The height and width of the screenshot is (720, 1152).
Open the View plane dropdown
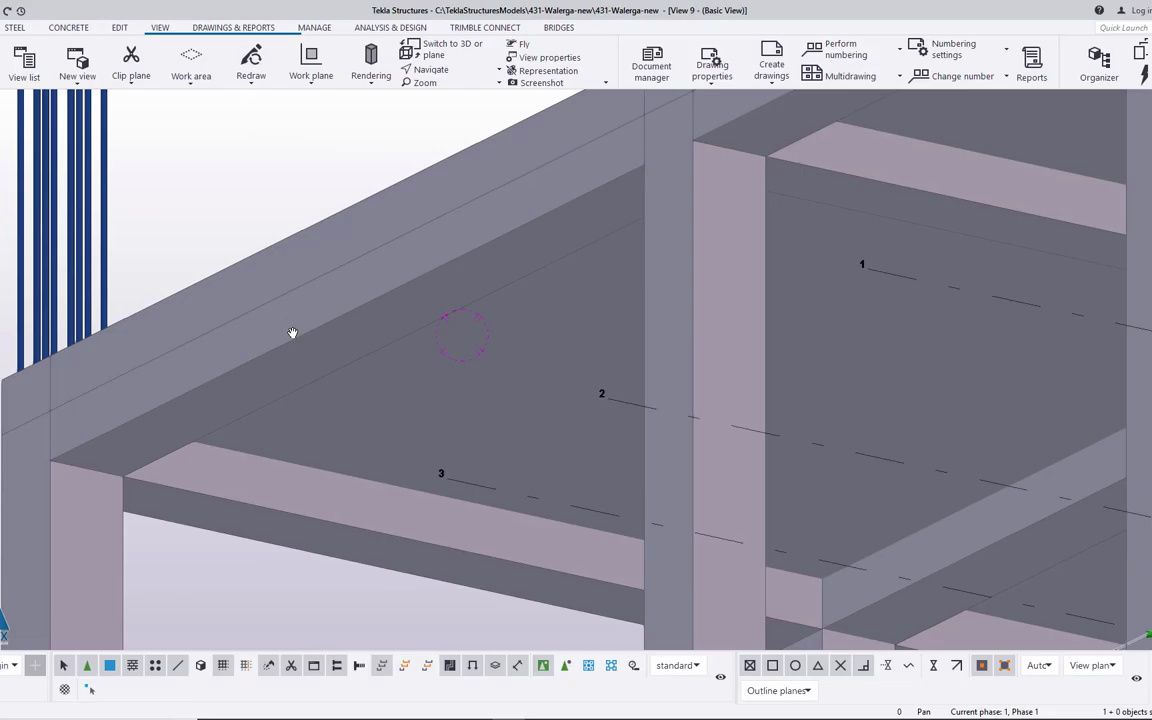point(1092,666)
